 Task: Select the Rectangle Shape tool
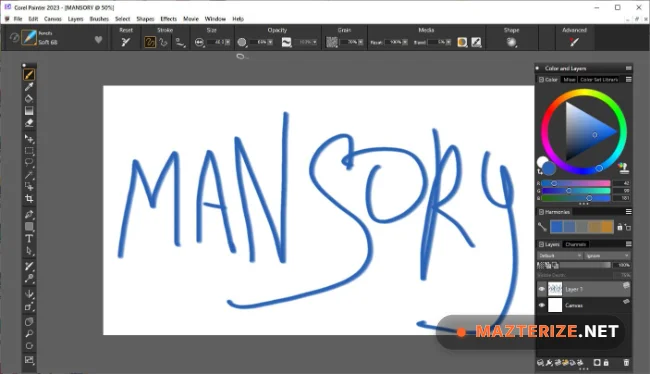click(29, 226)
